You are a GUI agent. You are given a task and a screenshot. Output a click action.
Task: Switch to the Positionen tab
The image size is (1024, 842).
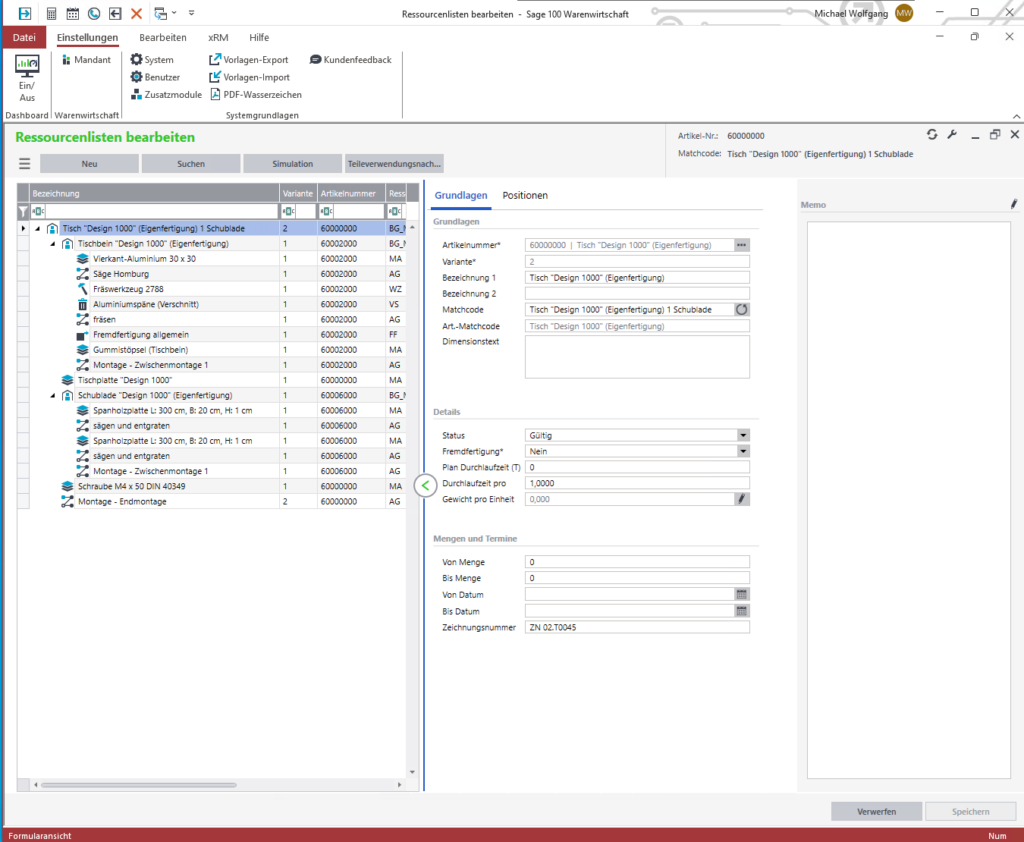tap(525, 195)
